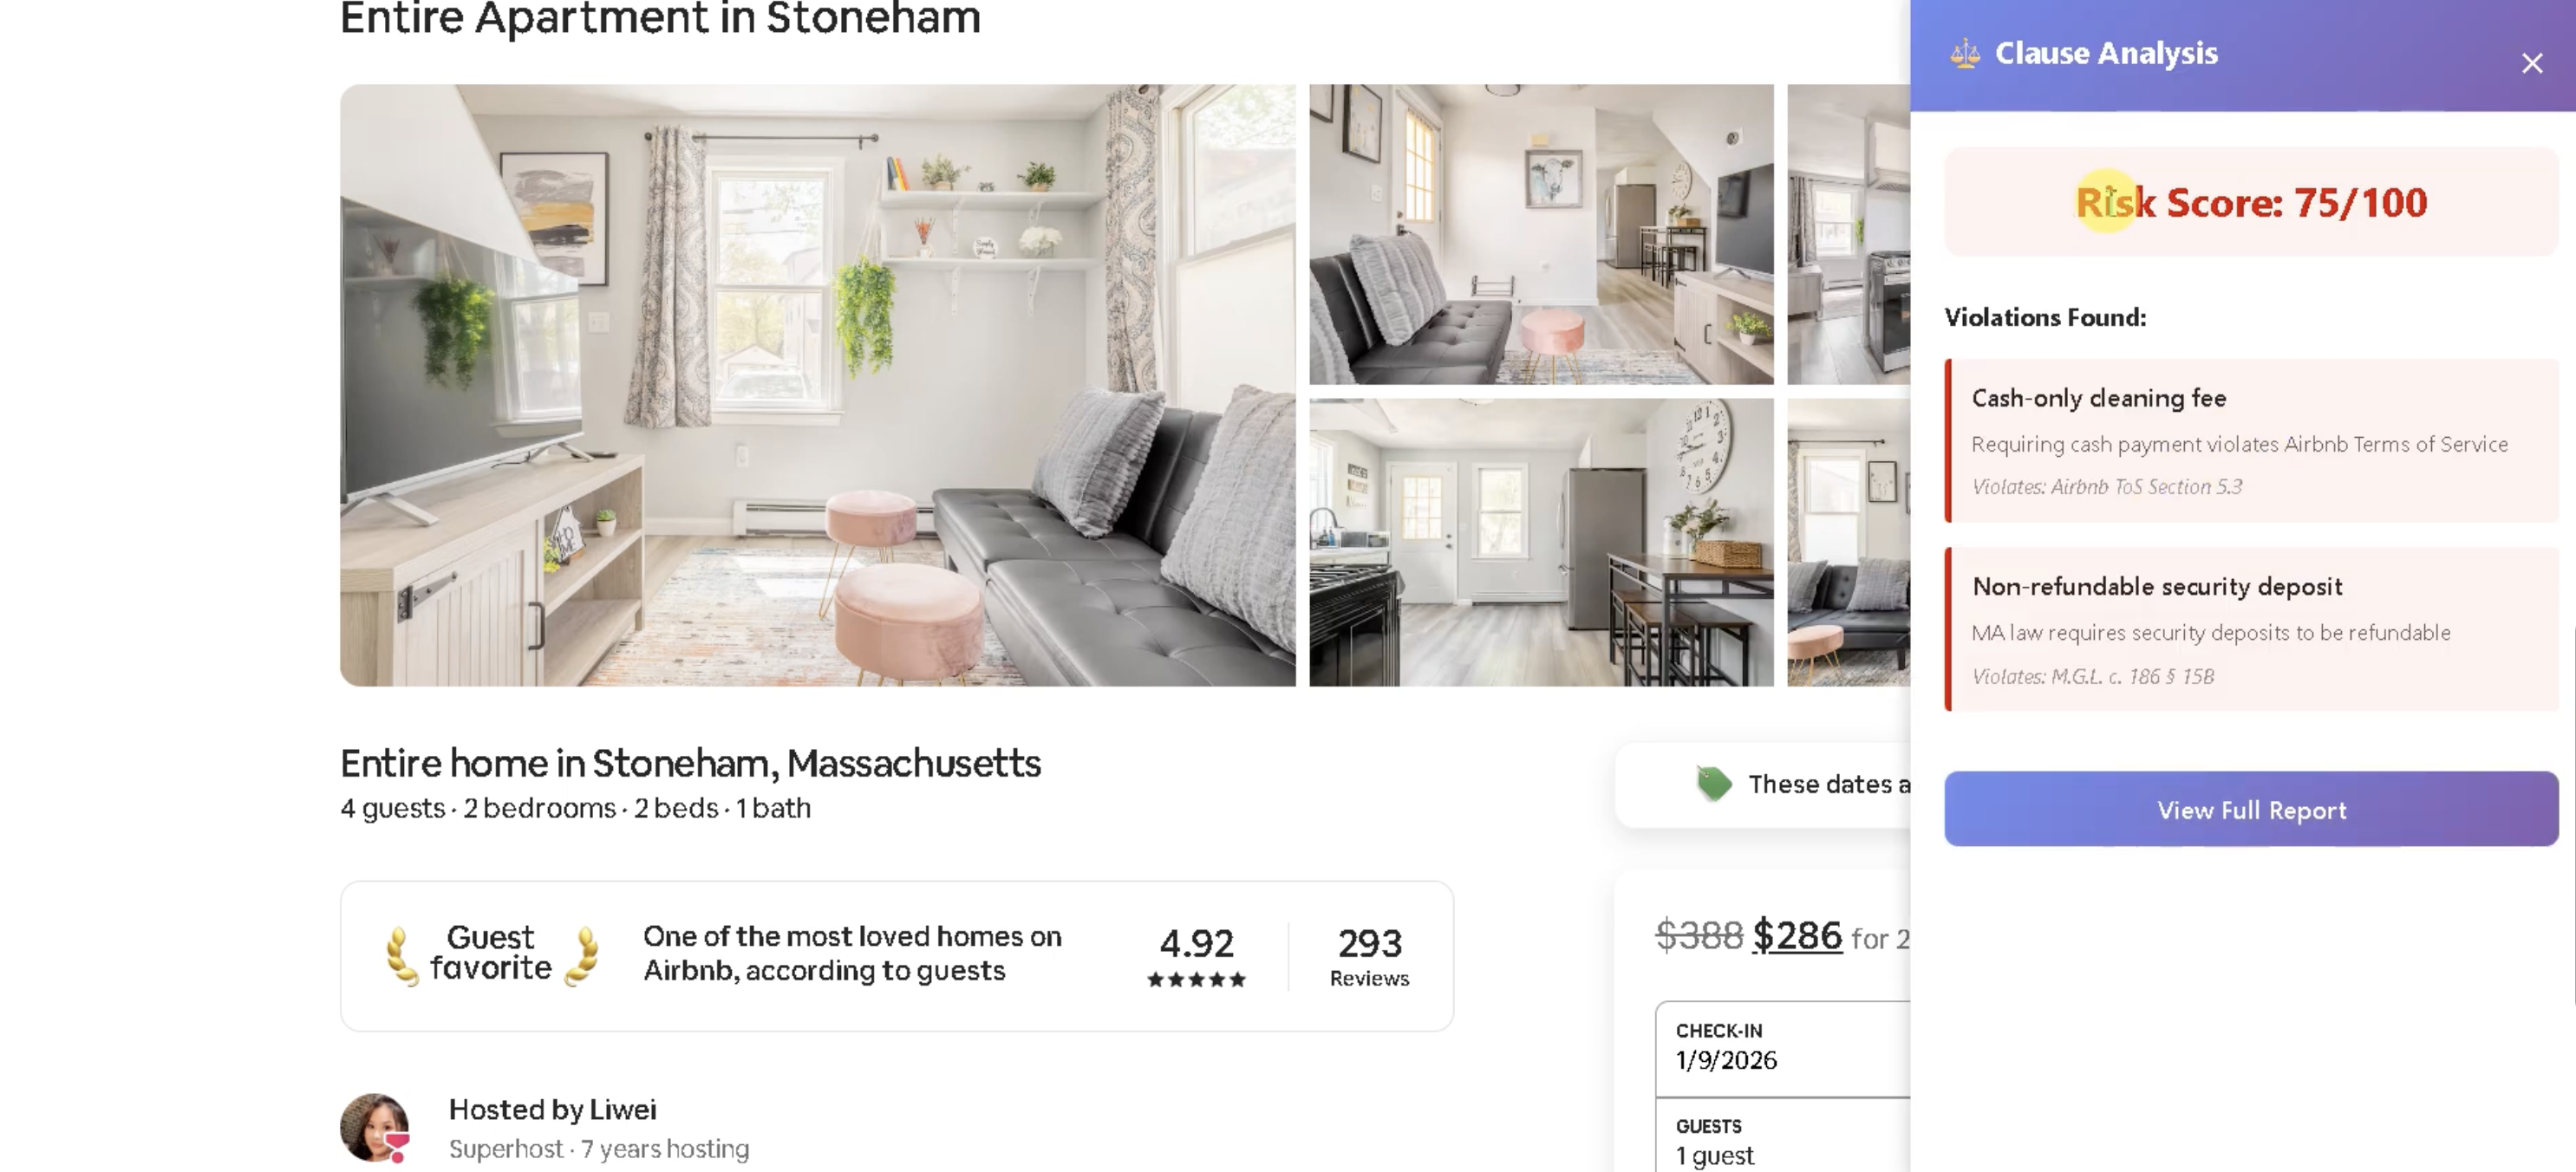Click the scales icon beside Clause Analysis
This screenshot has width=2576, height=1172.
click(x=1964, y=53)
